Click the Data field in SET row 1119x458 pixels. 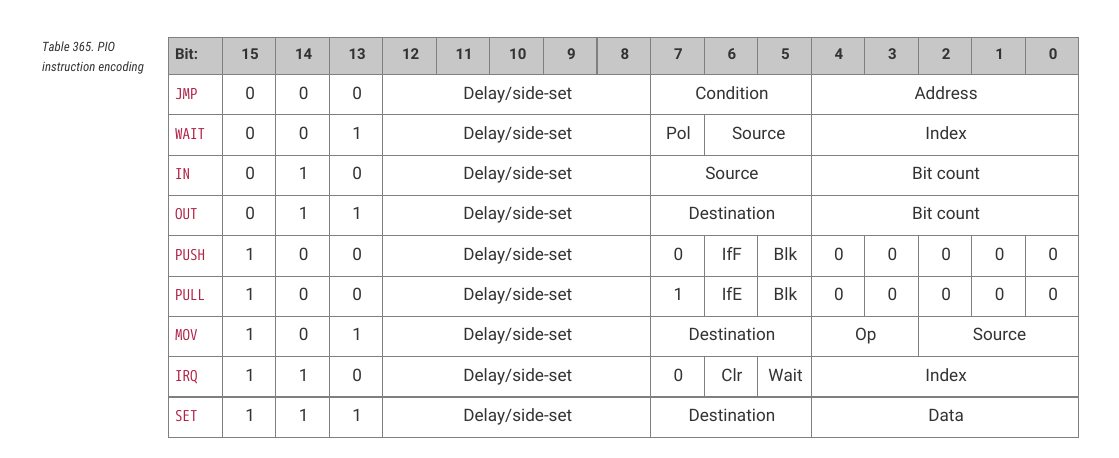point(945,416)
